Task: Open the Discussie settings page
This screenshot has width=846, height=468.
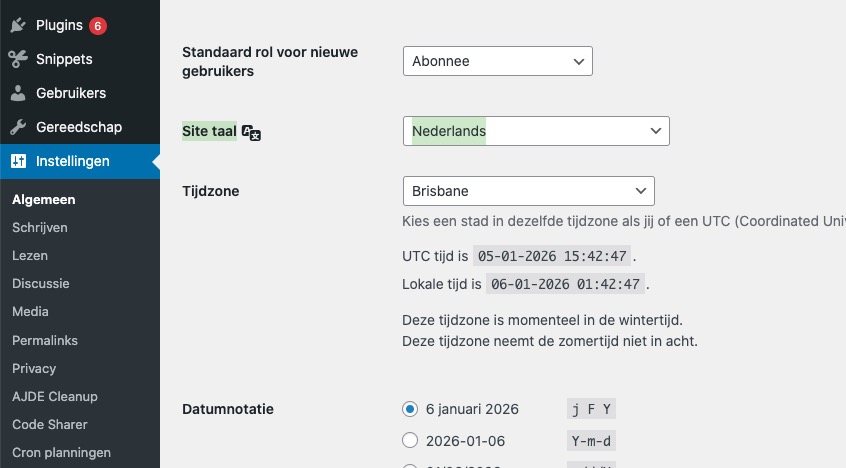Action: pyautogui.click(x=41, y=283)
